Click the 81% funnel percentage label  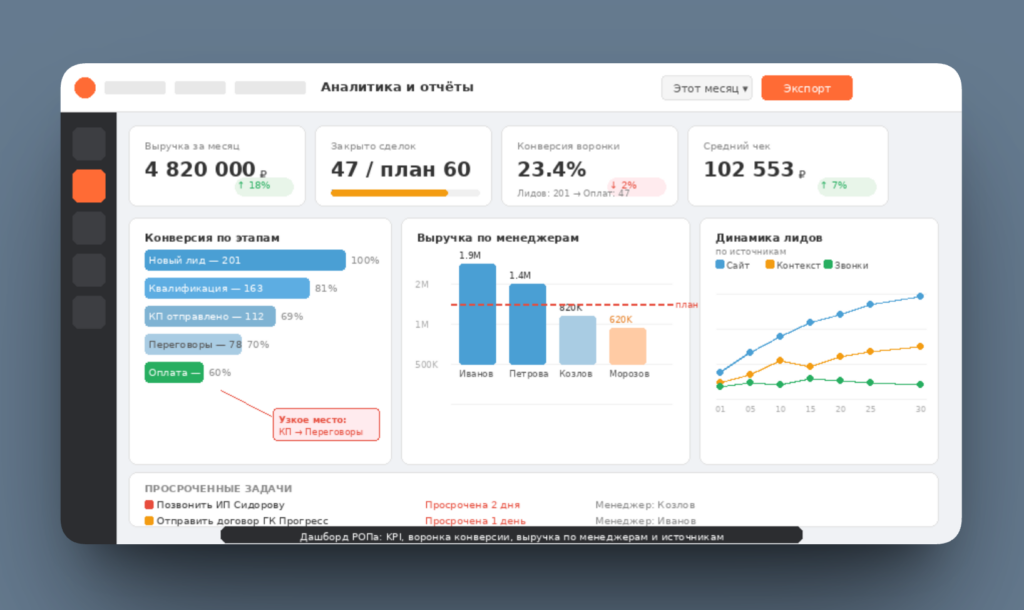(x=326, y=289)
